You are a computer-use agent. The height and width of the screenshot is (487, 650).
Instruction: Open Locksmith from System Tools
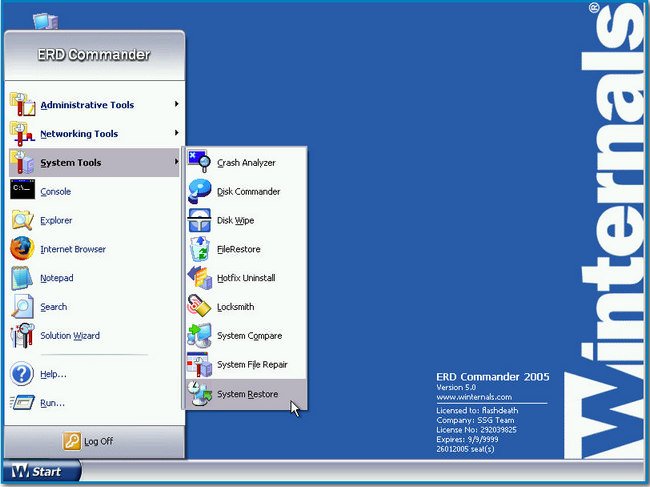pyautogui.click(x=246, y=306)
